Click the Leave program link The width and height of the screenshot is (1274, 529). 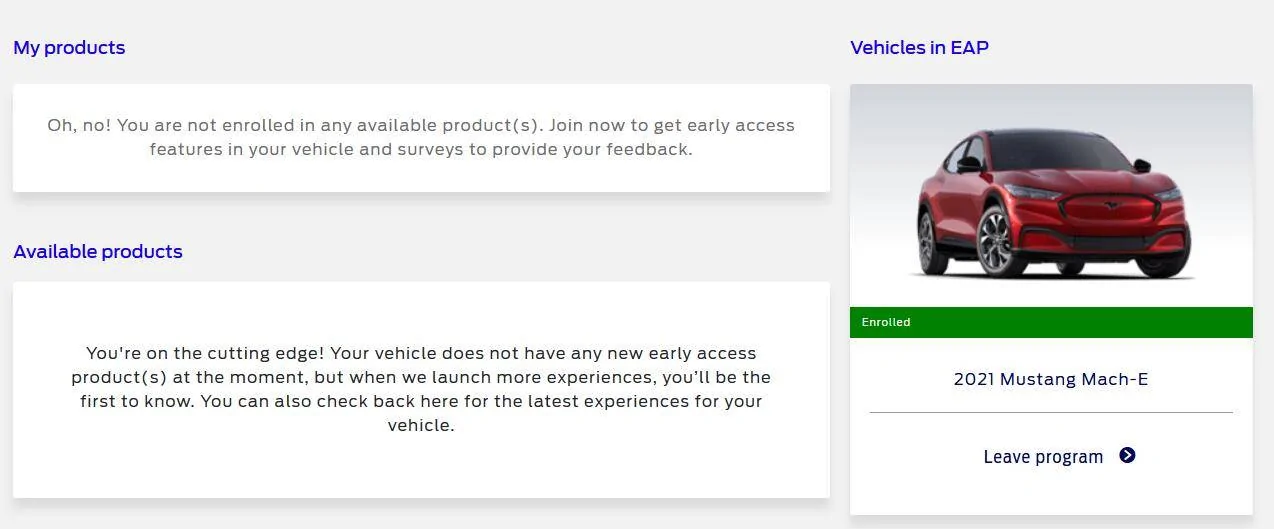(x=1043, y=457)
